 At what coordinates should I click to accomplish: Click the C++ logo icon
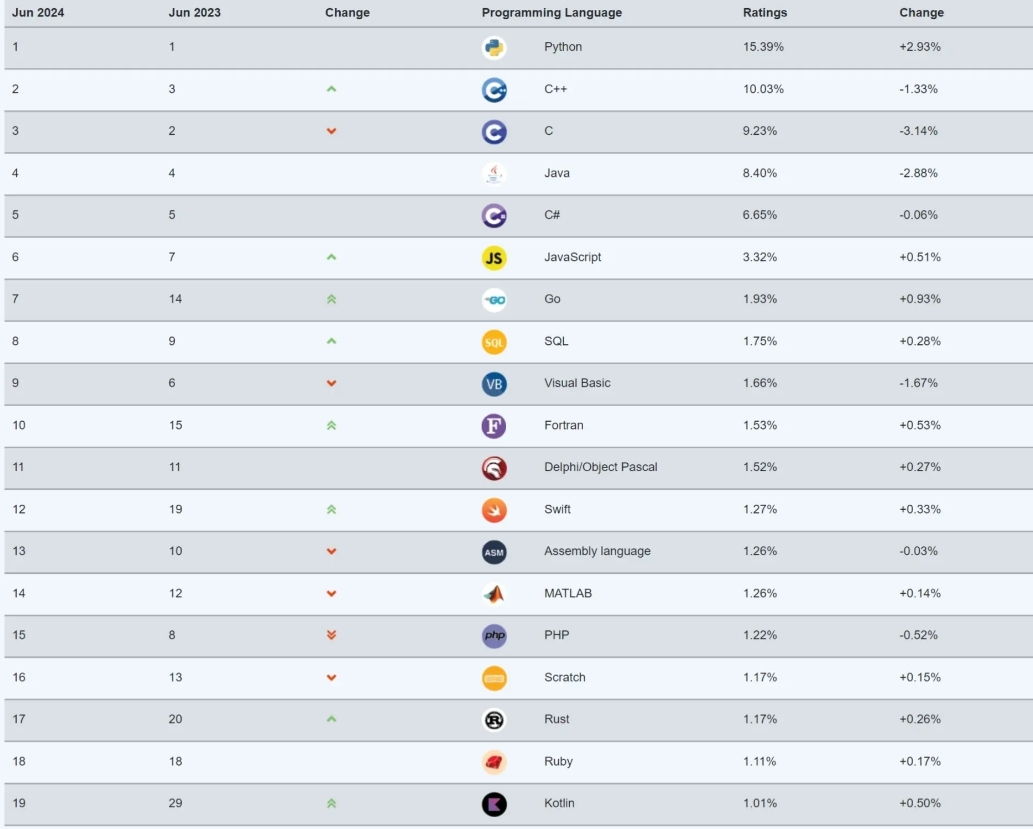pyautogui.click(x=493, y=90)
